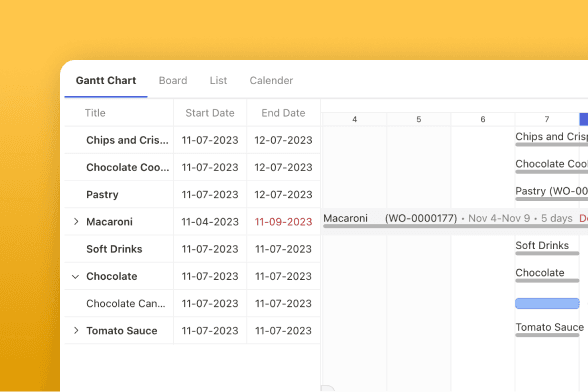Open the List view tab
The image size is (588, 392).
[x=218, y=81]
